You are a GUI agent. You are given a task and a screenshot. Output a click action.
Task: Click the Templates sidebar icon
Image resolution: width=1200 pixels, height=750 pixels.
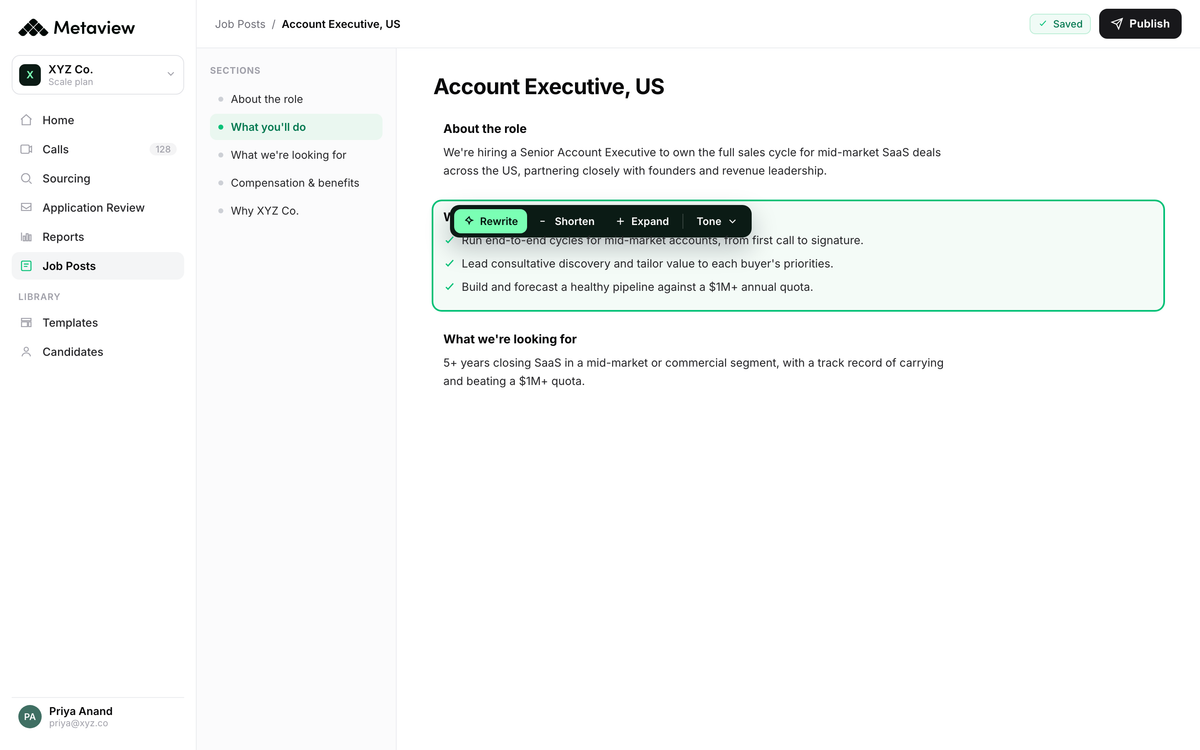(x=26, y=323)
